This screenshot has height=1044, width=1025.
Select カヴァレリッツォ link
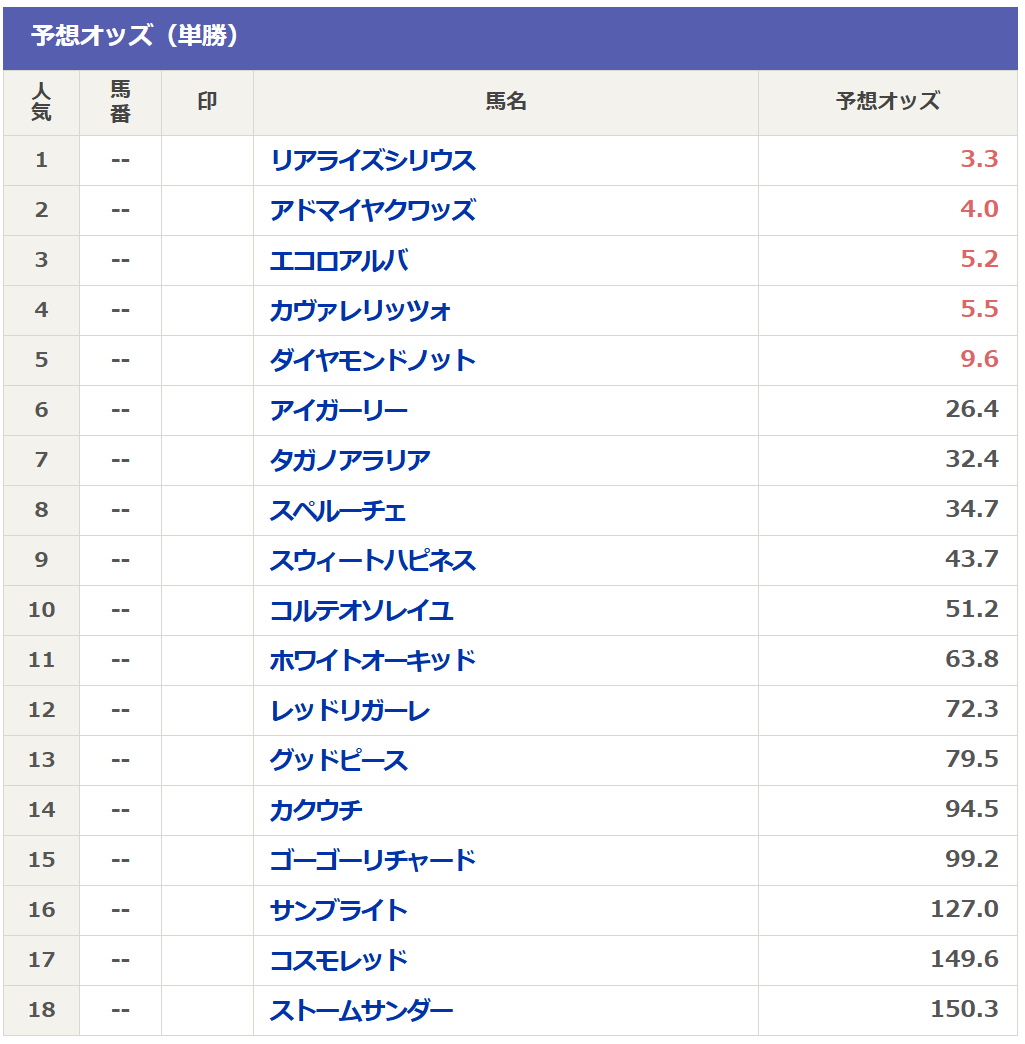click(x=360, y=311)
